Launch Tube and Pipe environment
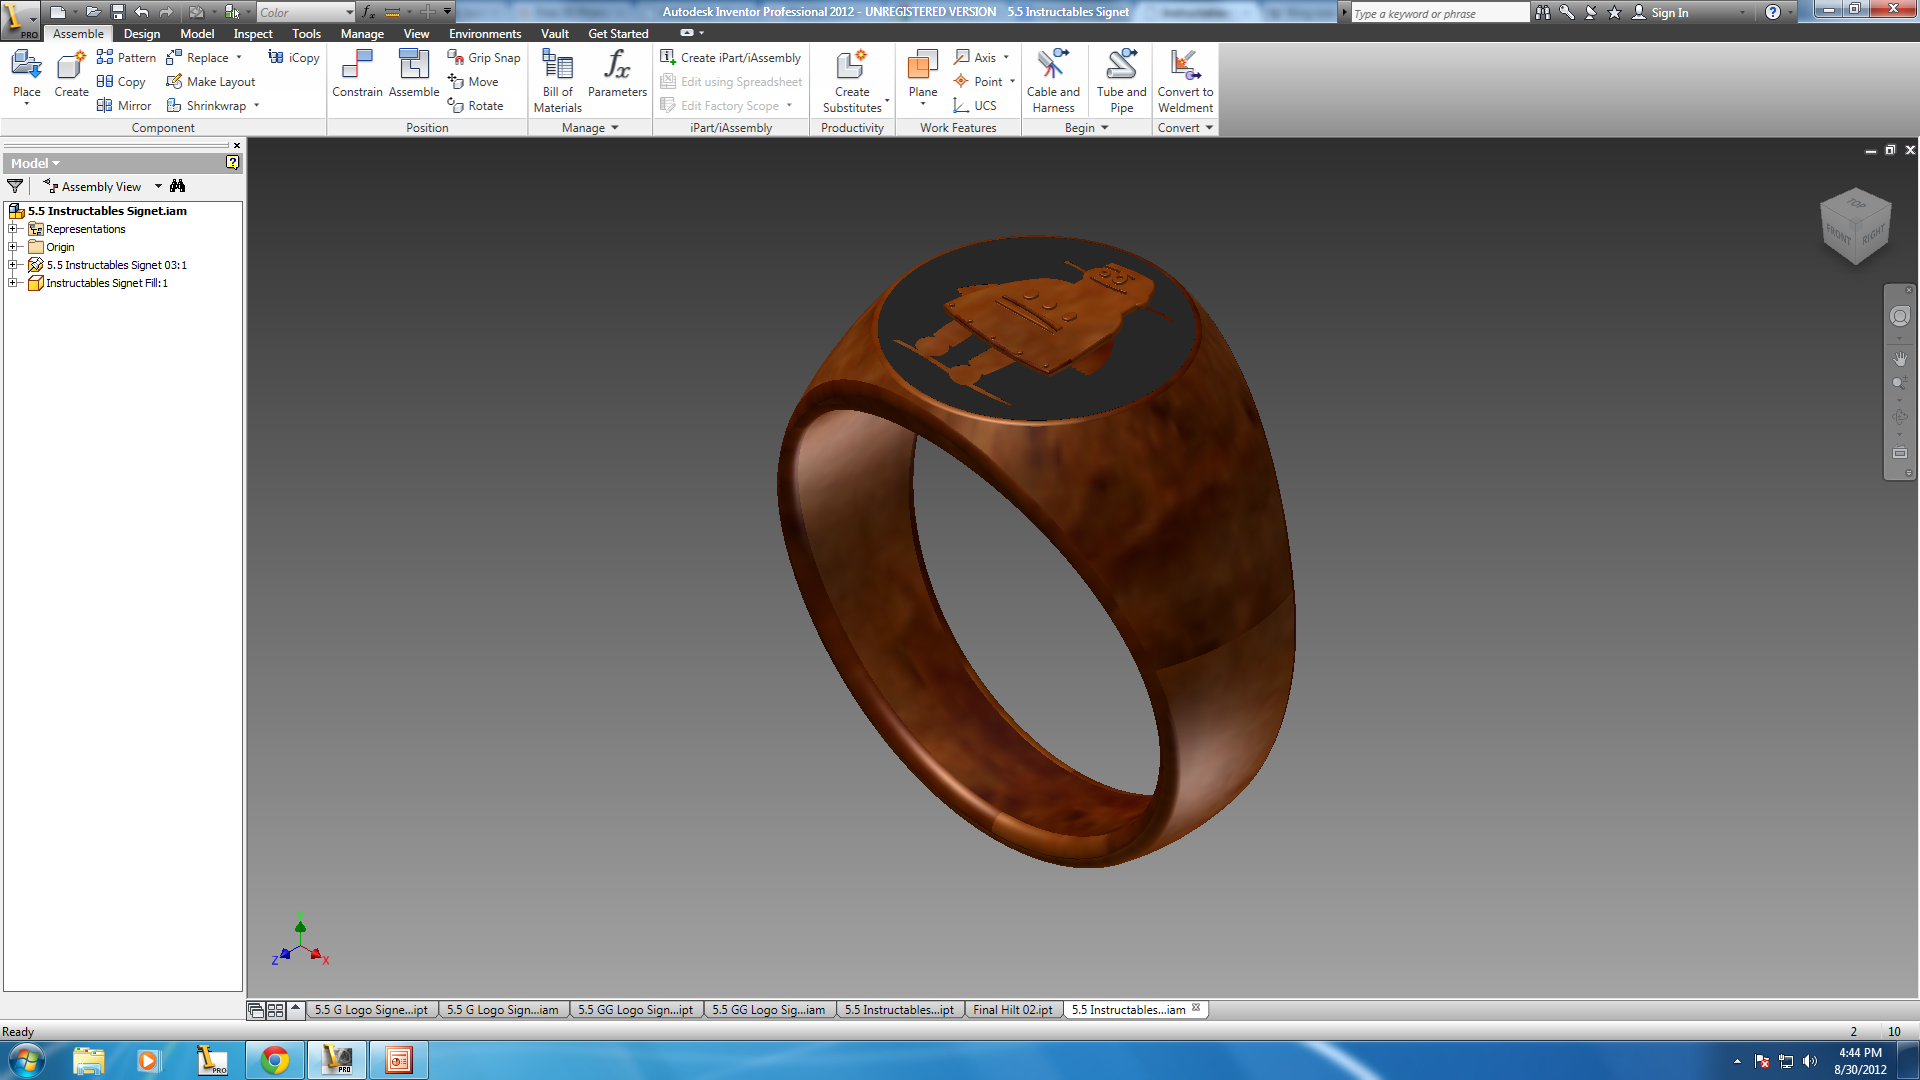1920x1080 pixels. click(1121, 80)
